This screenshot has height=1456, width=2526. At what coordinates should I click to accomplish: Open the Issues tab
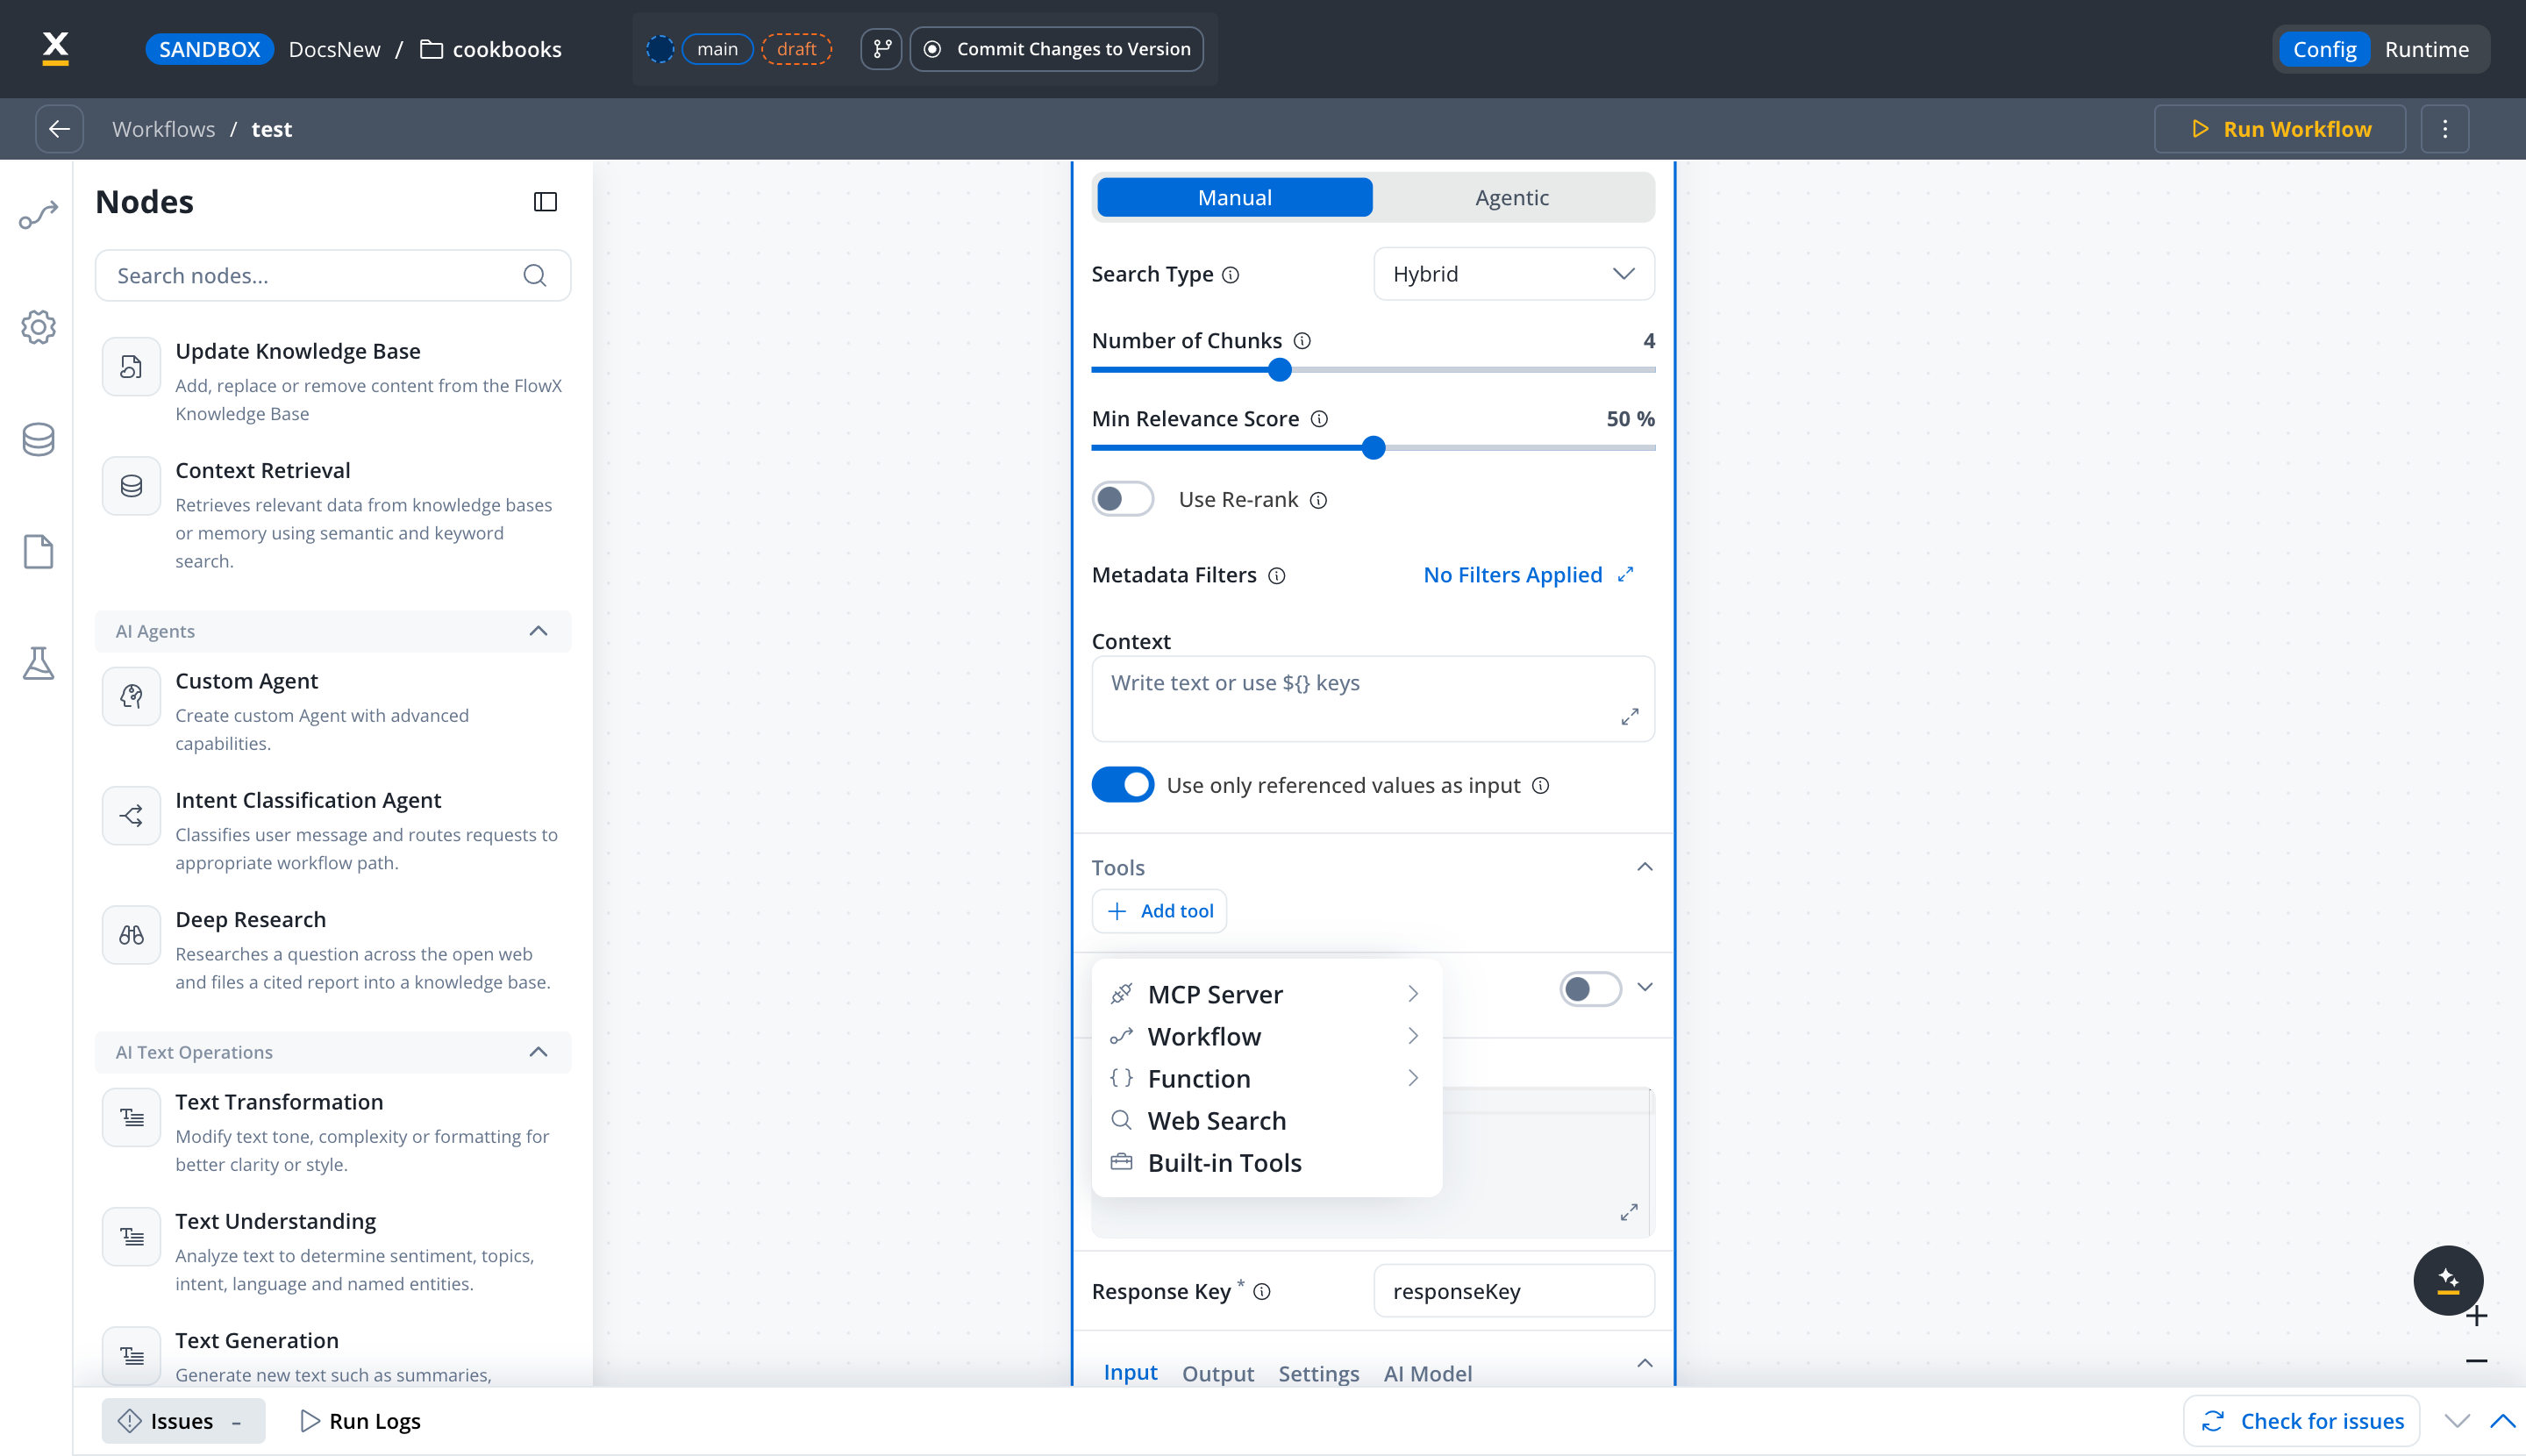(x=183, y=1421)
